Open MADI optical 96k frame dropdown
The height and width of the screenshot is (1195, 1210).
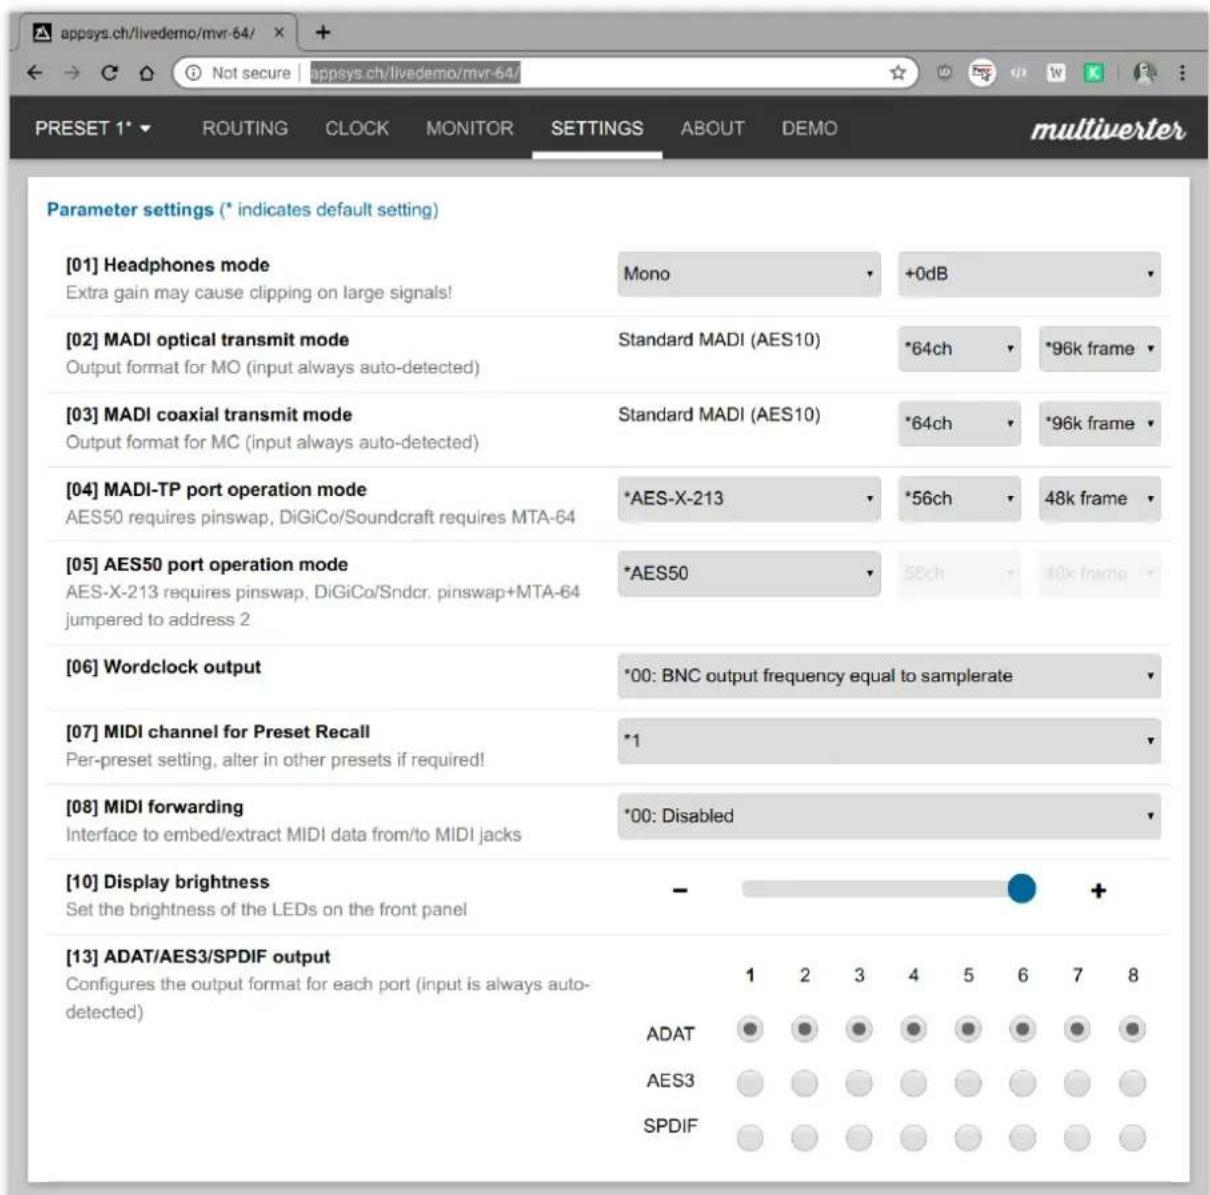[1100, 349]
